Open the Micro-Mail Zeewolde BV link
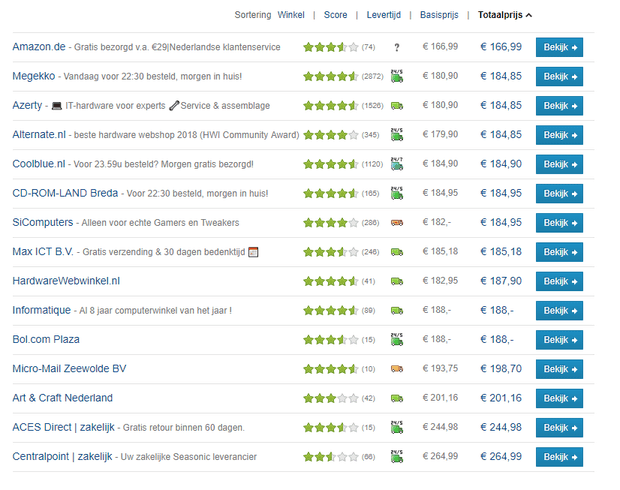Screen dimensions: 620x490 [69, 369]
